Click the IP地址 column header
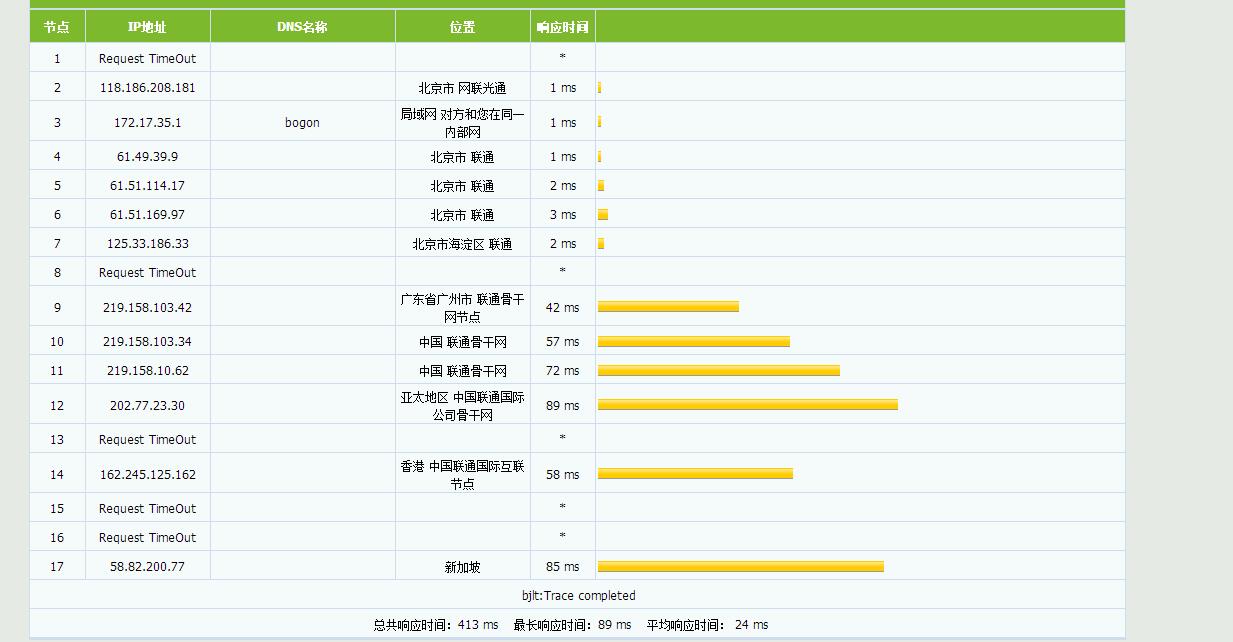Image resolution: width=1233 pixels, height=642 pixels. click(x=148, y=27)
